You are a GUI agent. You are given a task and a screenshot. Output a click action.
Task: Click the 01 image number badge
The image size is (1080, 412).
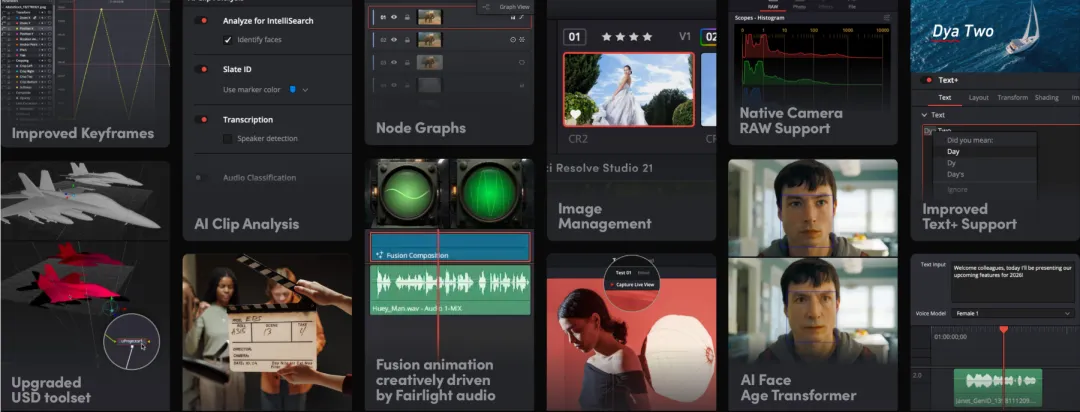pyautogui.click(x=574, y=37)
